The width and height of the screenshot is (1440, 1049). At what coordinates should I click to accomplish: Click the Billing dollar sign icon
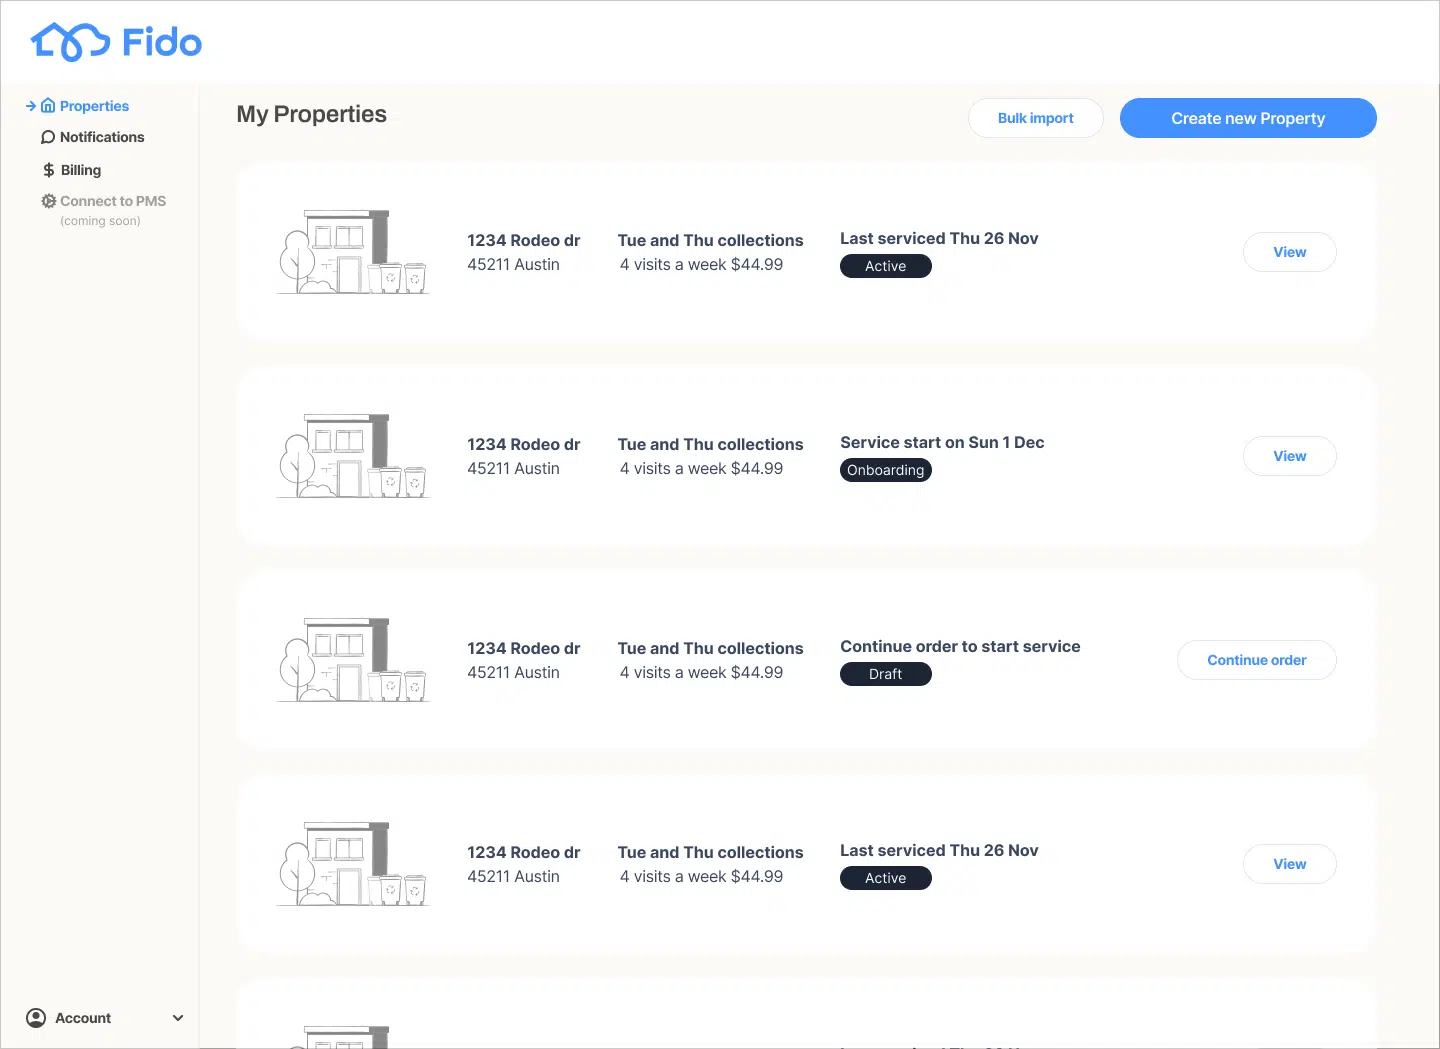pyautogui.click(x=48, y=170)
